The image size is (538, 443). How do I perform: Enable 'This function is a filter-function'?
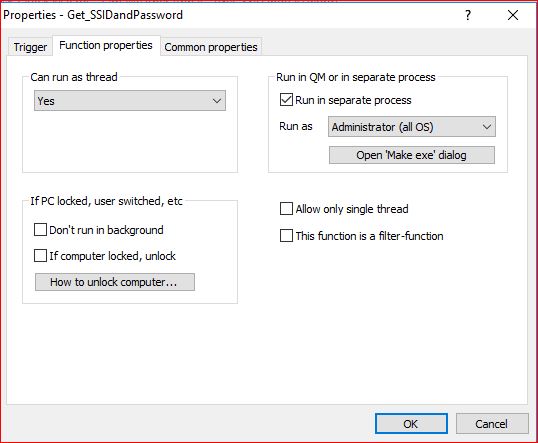(x=286, y=236)
